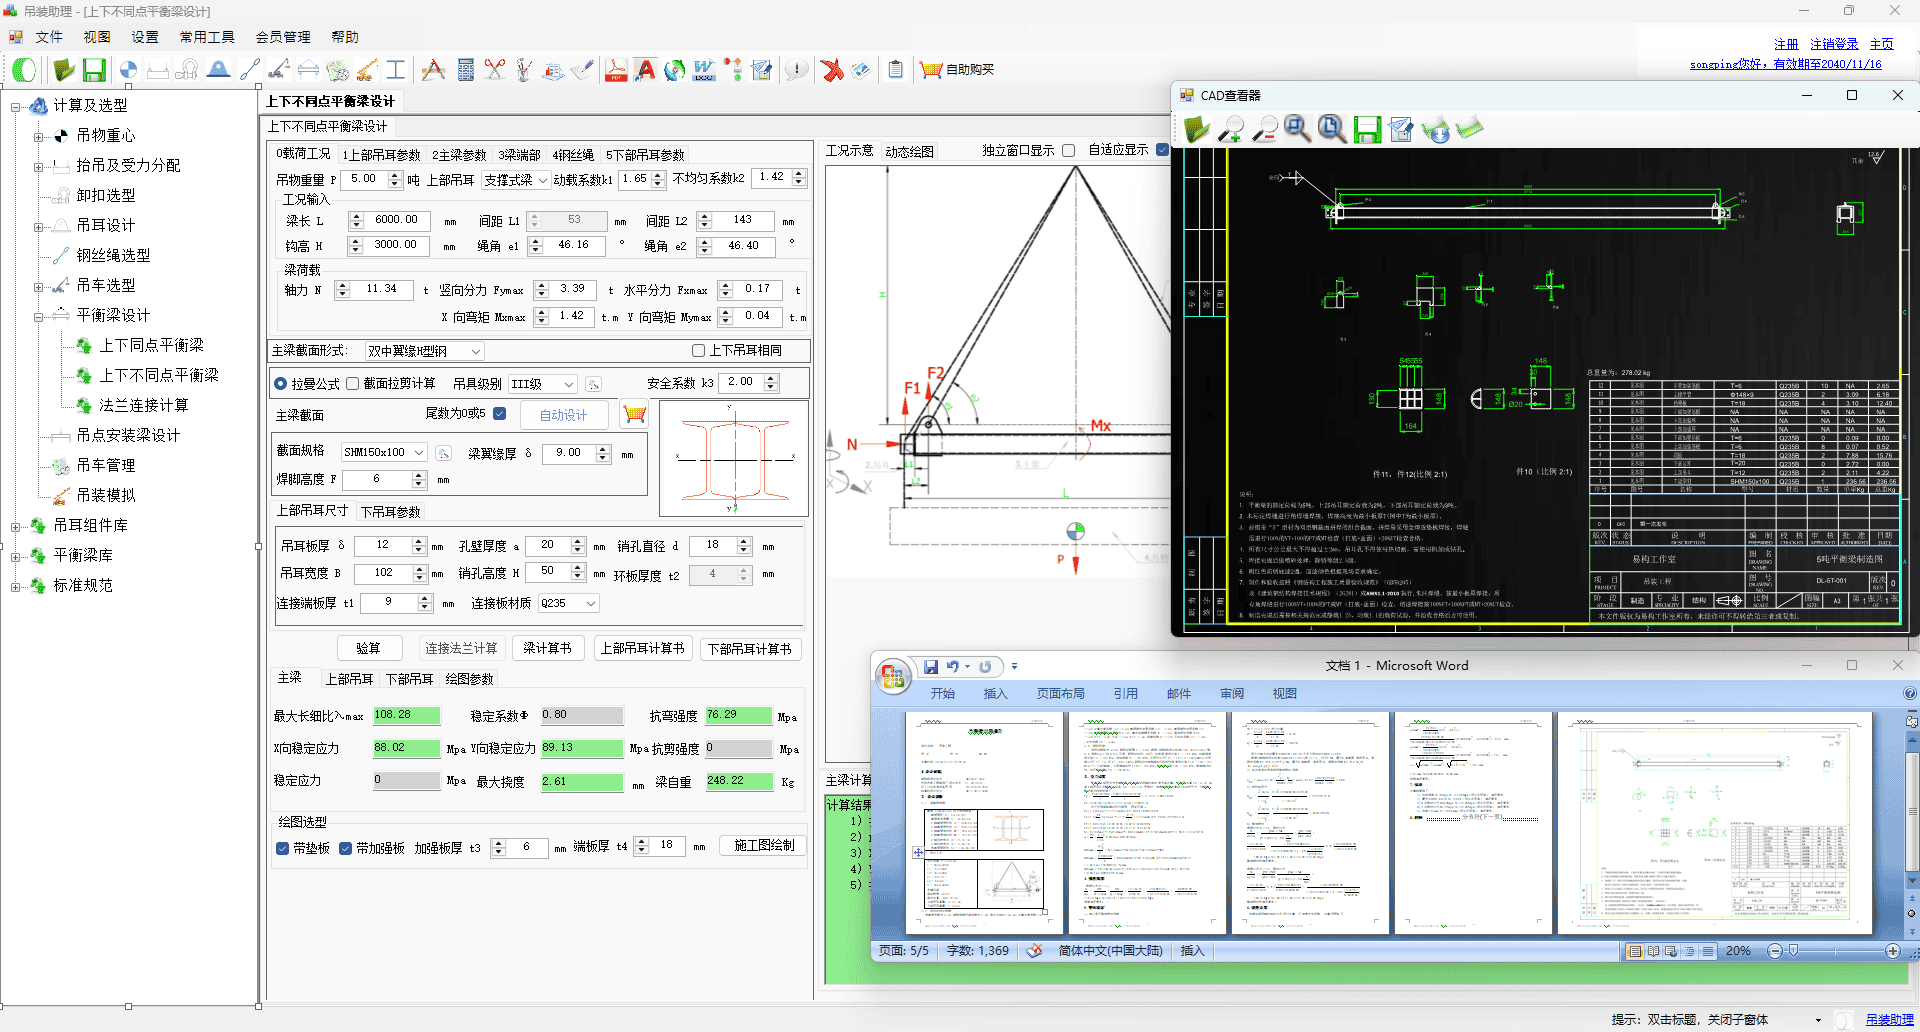The height and width of the screenshot is (1032, 1920).
Task: Switch to the 3梁端部 tab
Action: pyautogui.click(x=518, y=155)
